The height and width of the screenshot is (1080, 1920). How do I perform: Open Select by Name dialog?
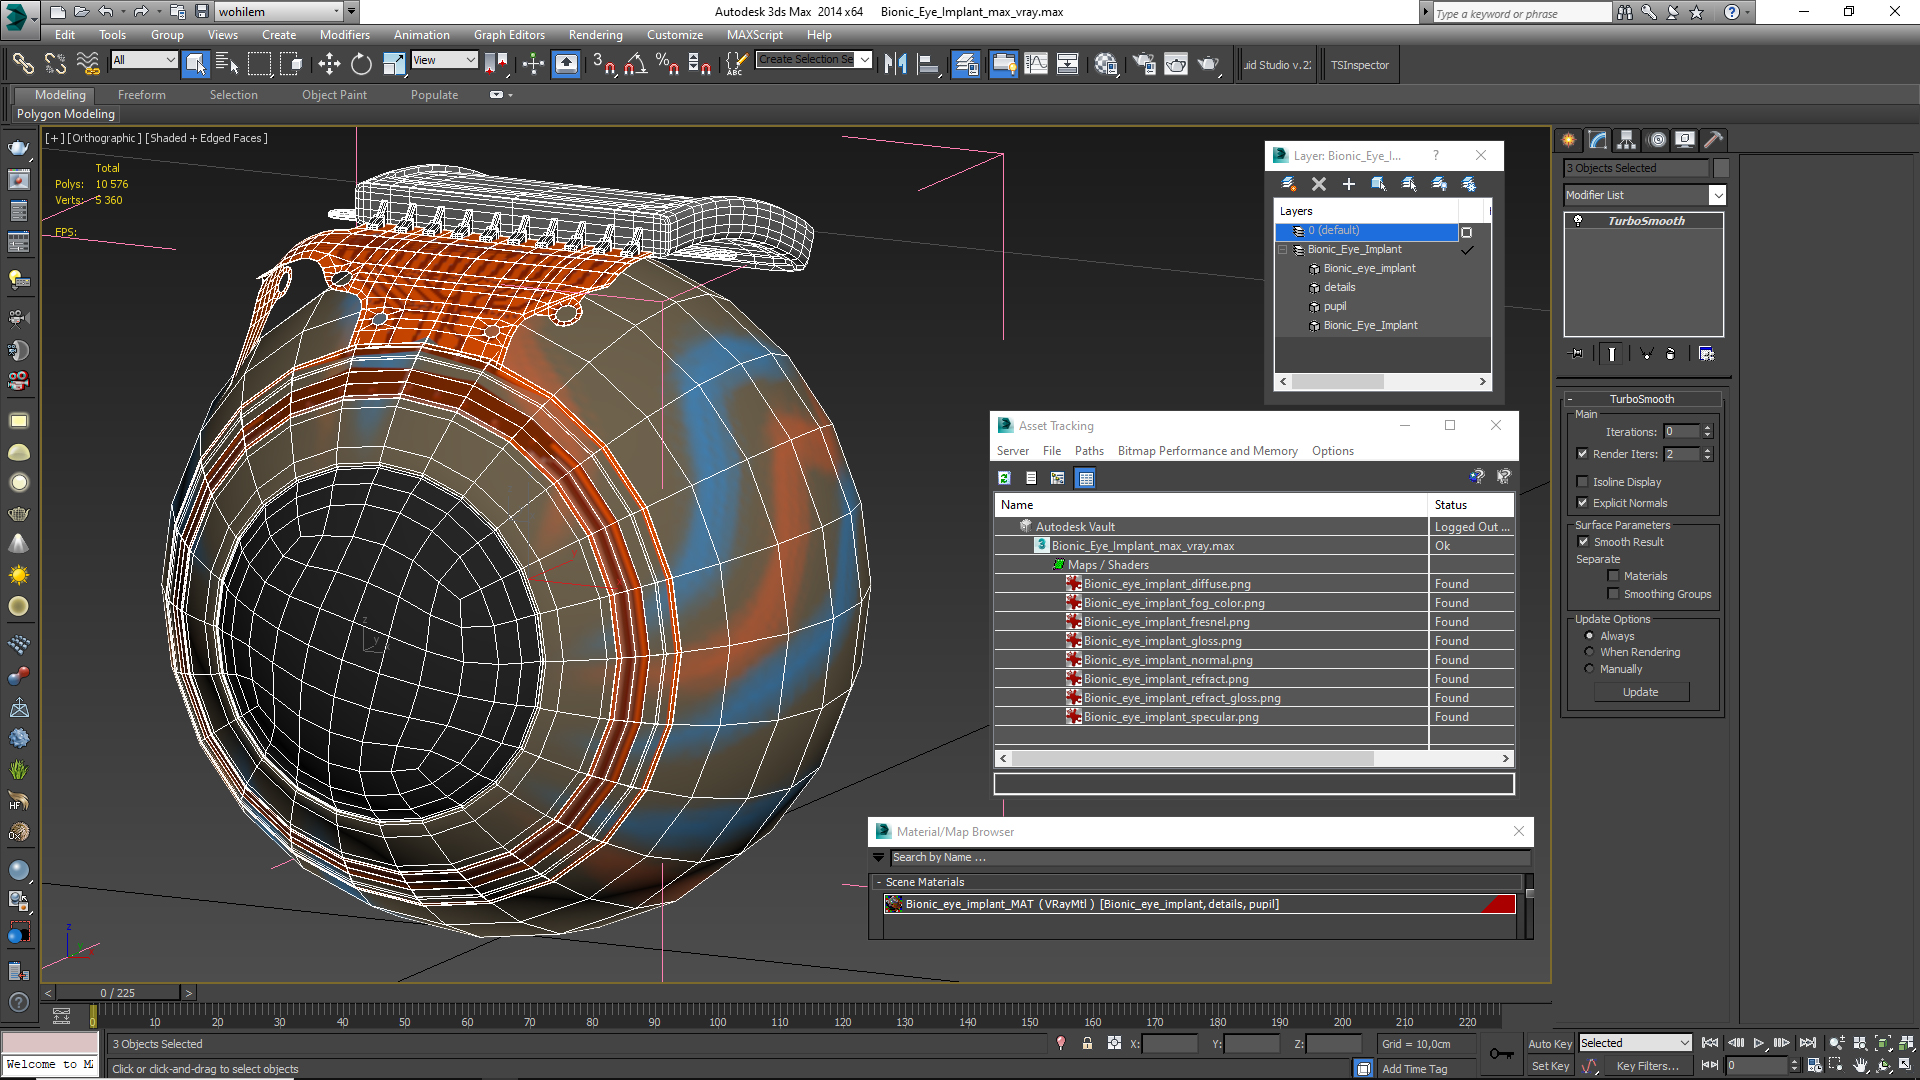click(227, 65)
